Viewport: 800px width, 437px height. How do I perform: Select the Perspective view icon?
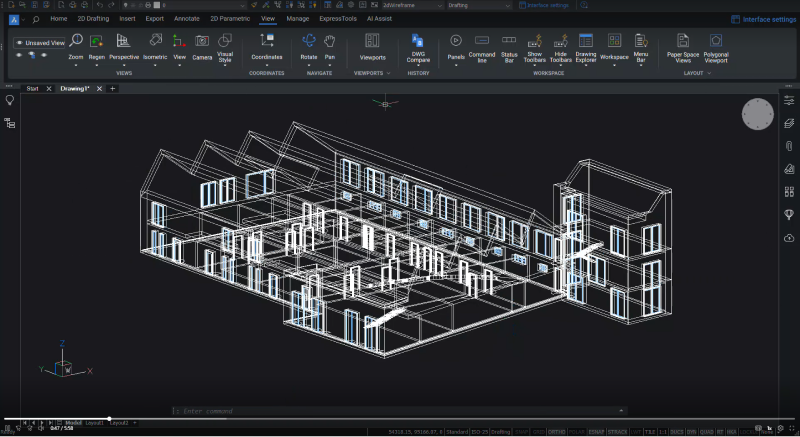coord(123,41)
